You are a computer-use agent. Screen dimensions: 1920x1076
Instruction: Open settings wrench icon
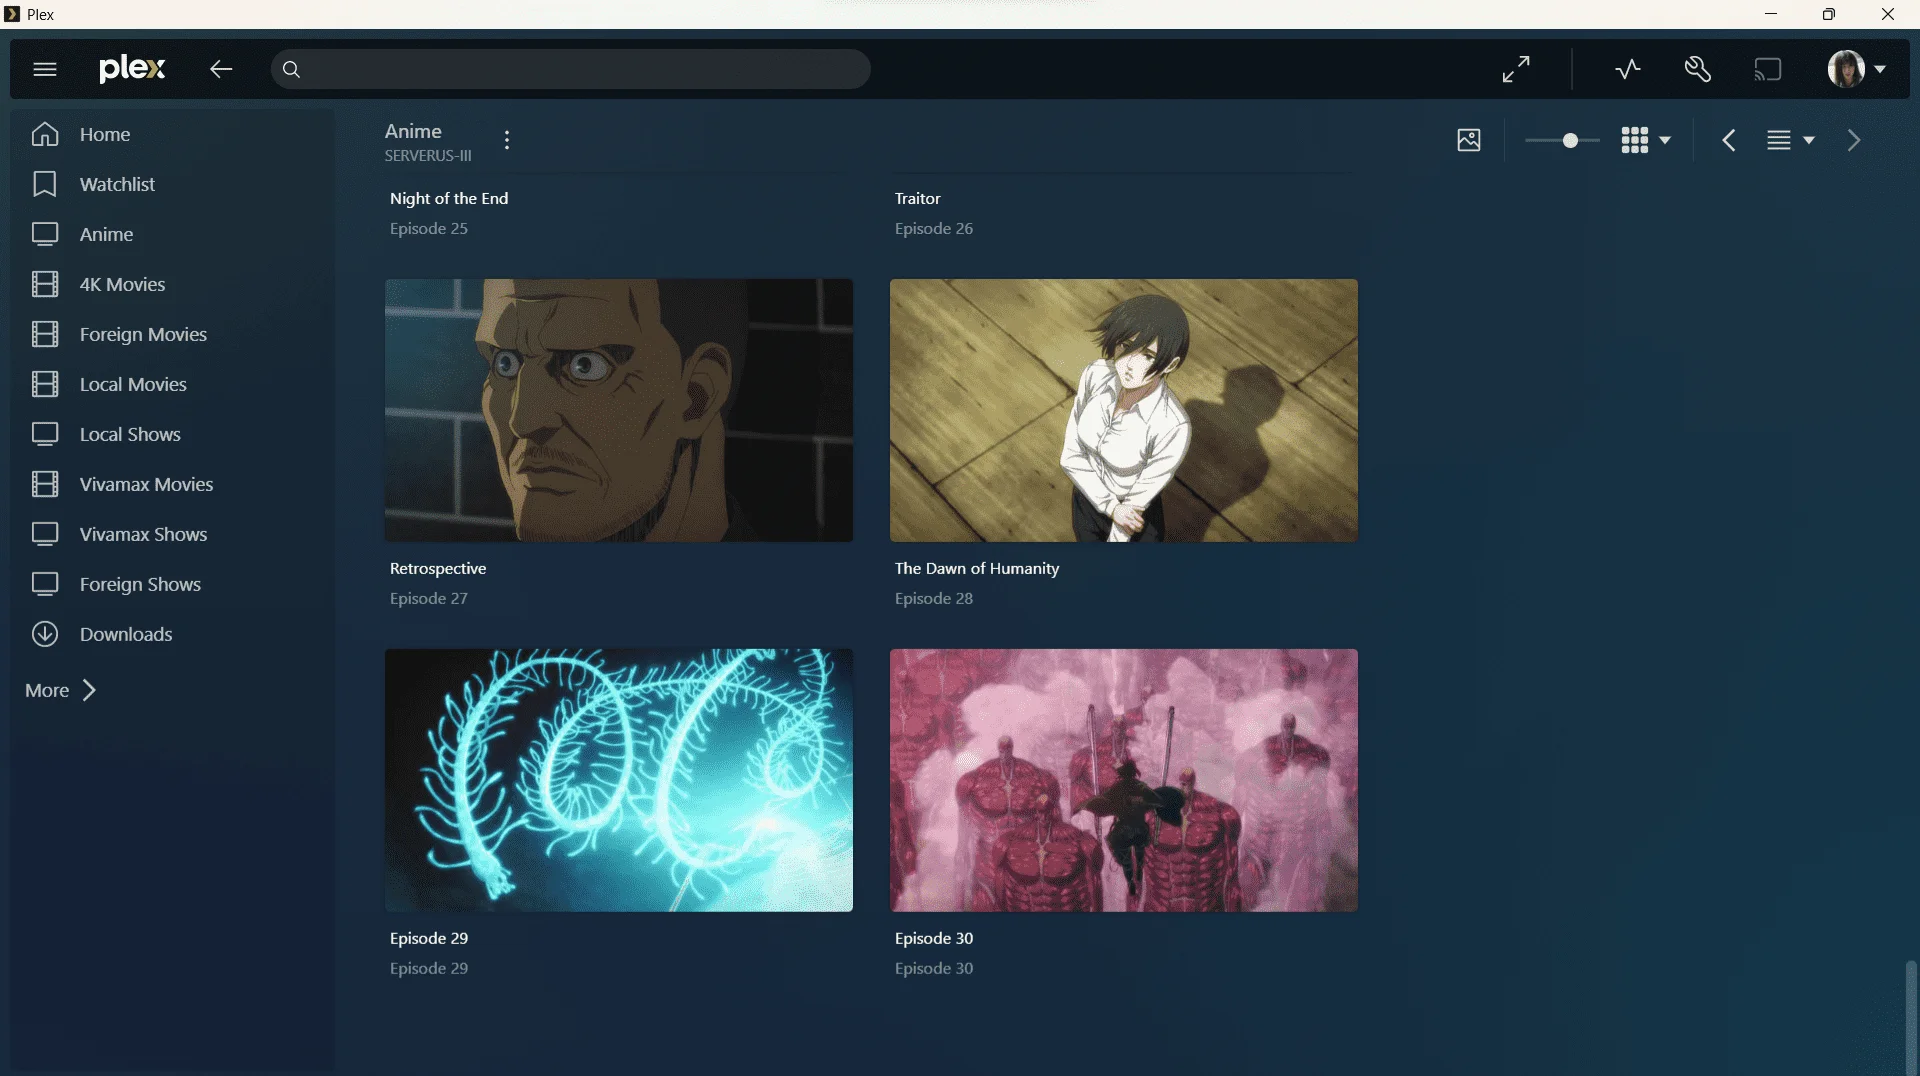click(1697, 69)
